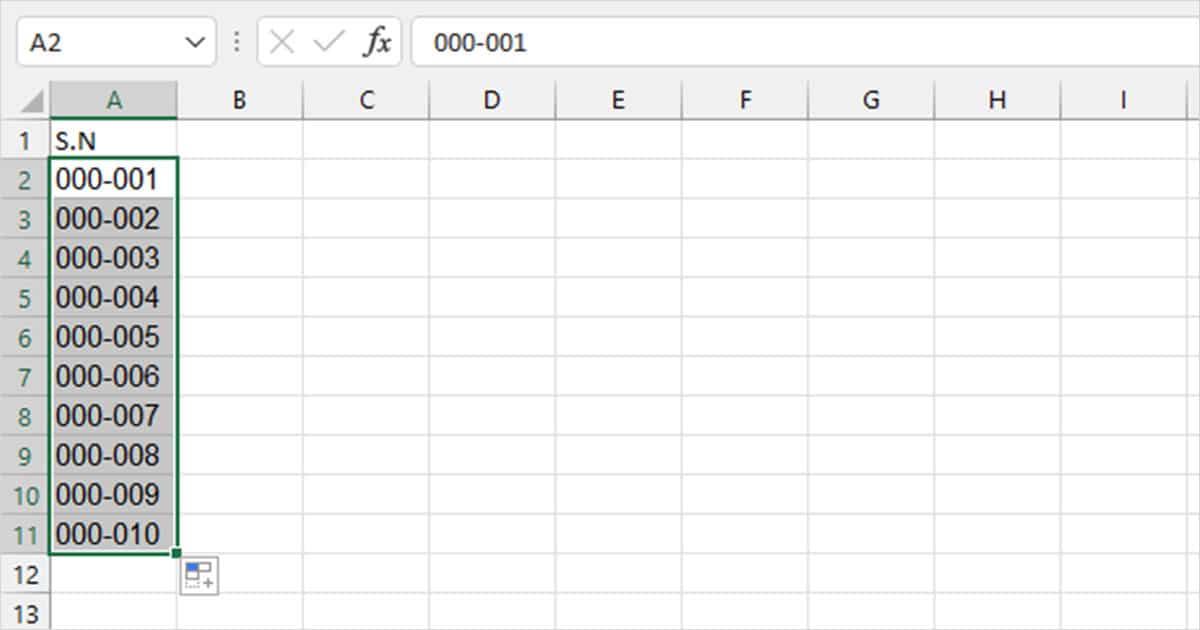This screenshot has height=630, width=1200.
Task: Select cell with value 000-007
Action: point(113,417)
